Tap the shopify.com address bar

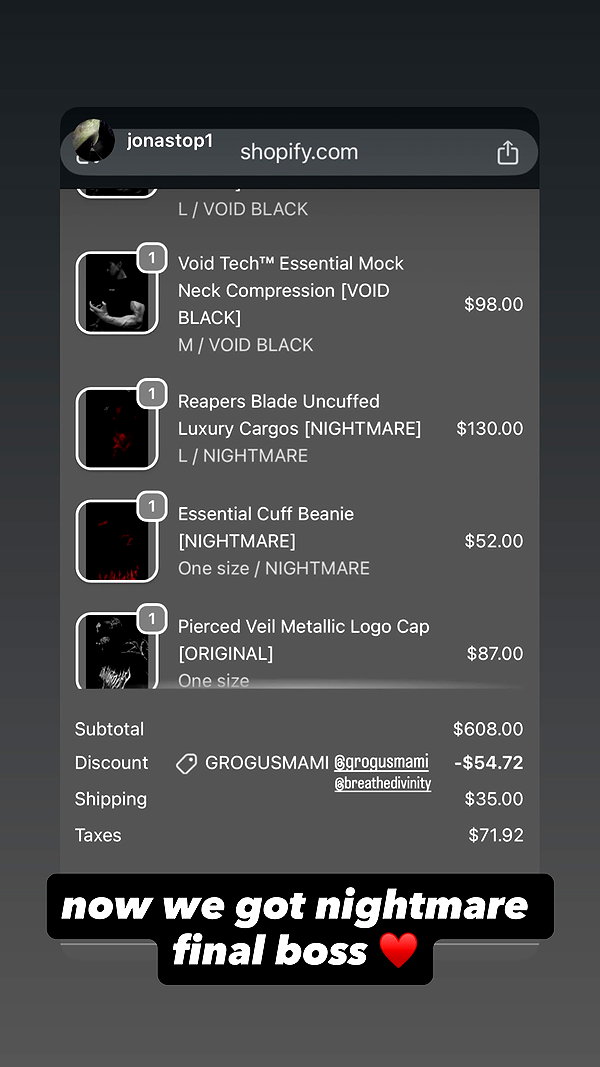[299, 152]
